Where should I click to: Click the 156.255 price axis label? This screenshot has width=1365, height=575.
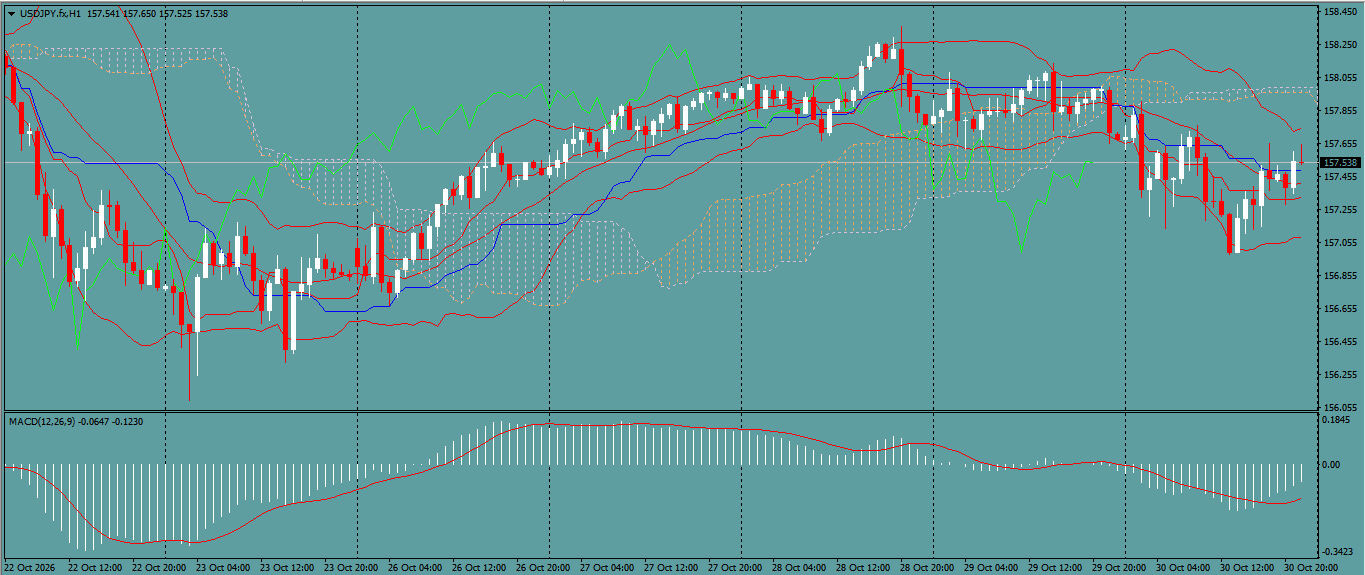(x=1340, y=374)
